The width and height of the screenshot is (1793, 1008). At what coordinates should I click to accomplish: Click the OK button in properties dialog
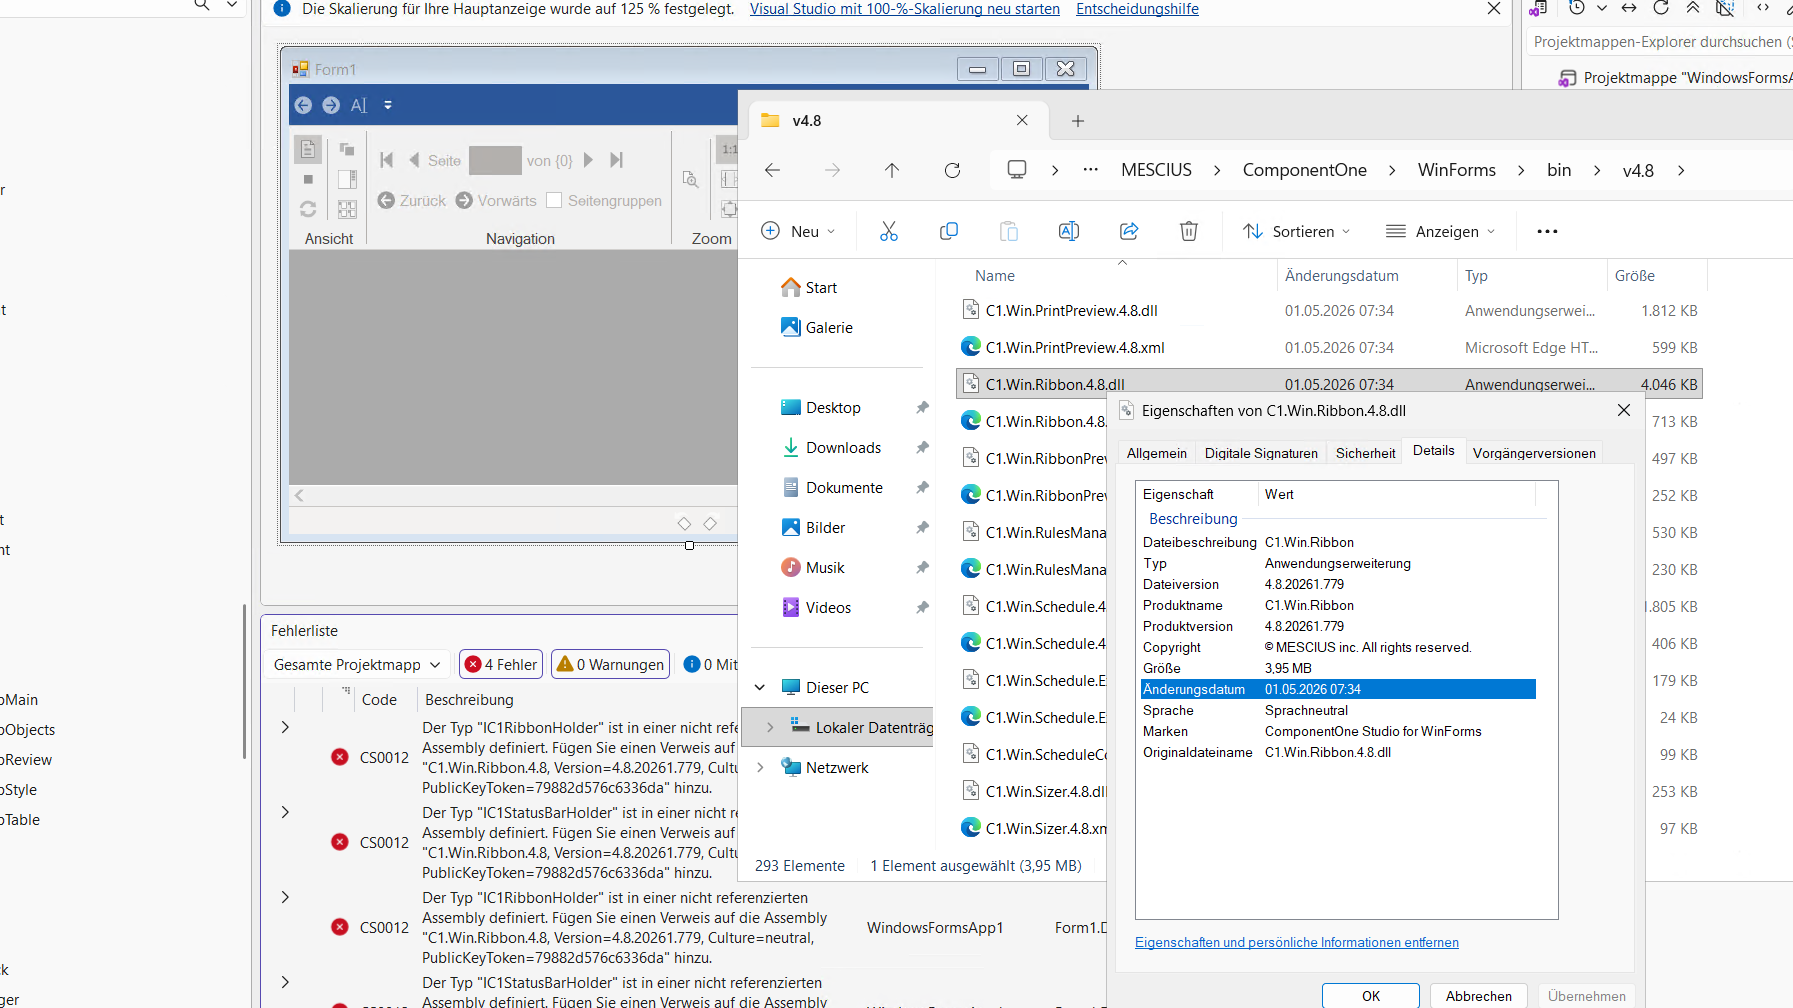pyautogui.click(x=1370, y=996)
